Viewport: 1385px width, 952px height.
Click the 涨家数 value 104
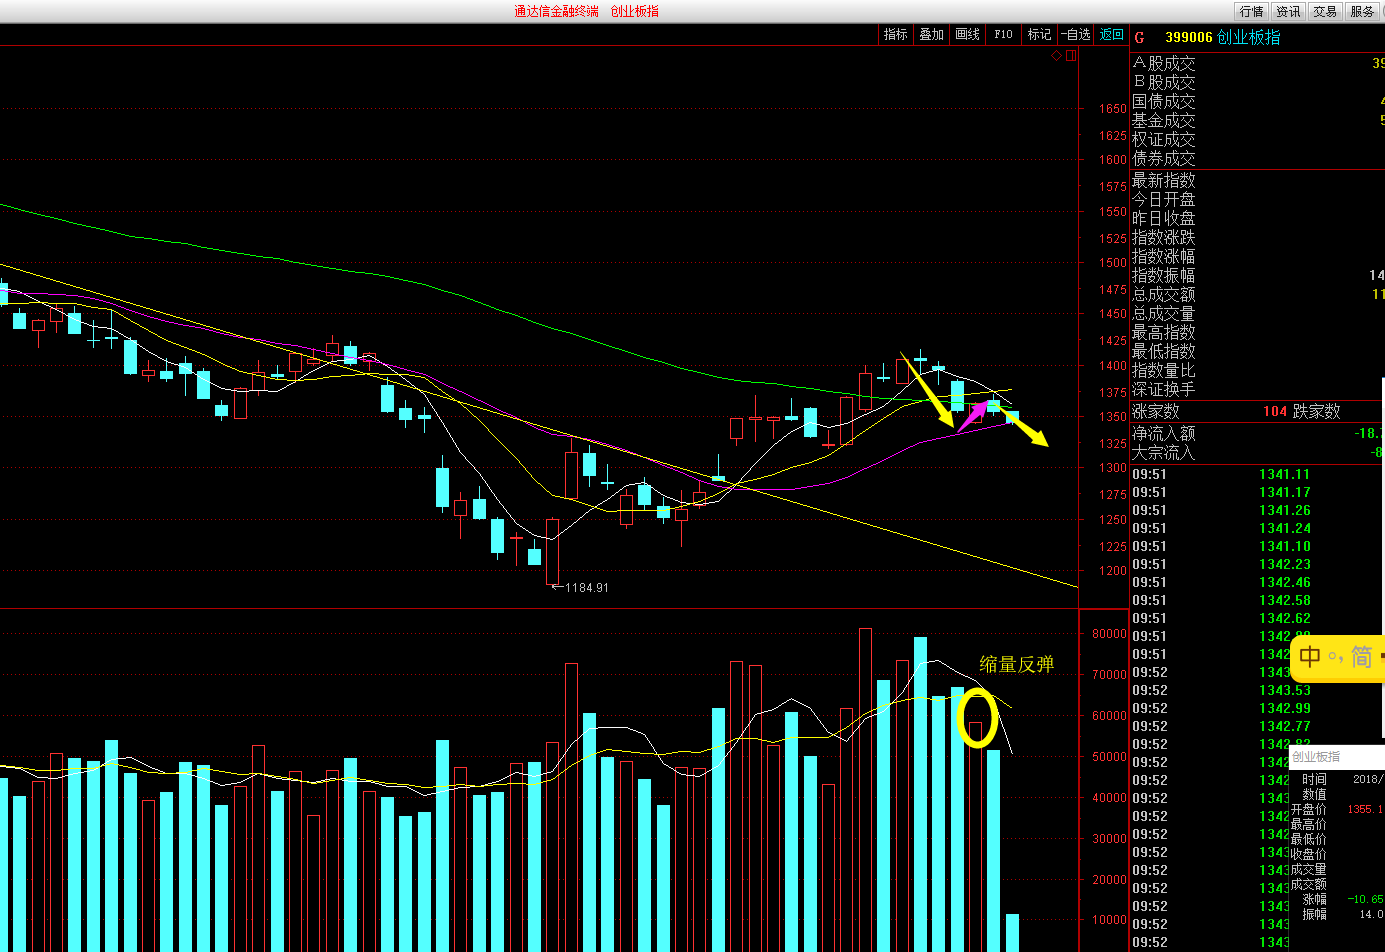1275,411
